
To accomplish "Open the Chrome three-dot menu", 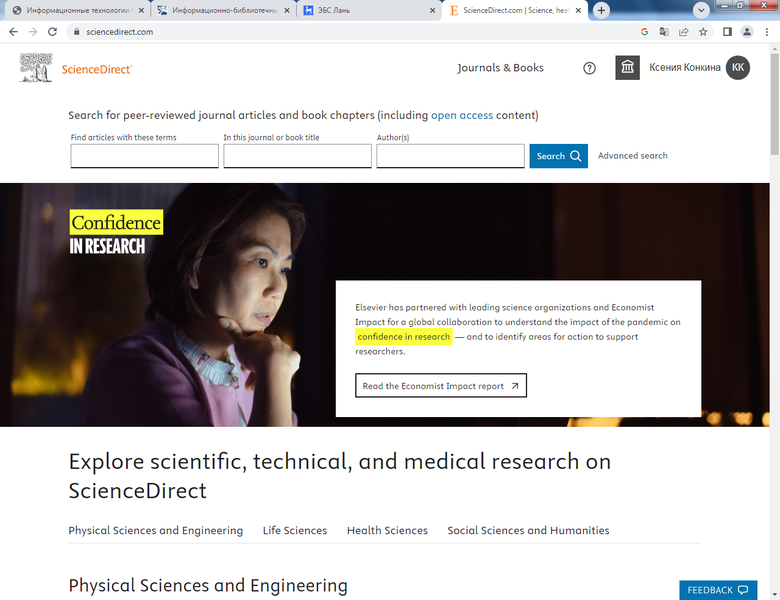I will pyautogui.click(x=767, y=32).
